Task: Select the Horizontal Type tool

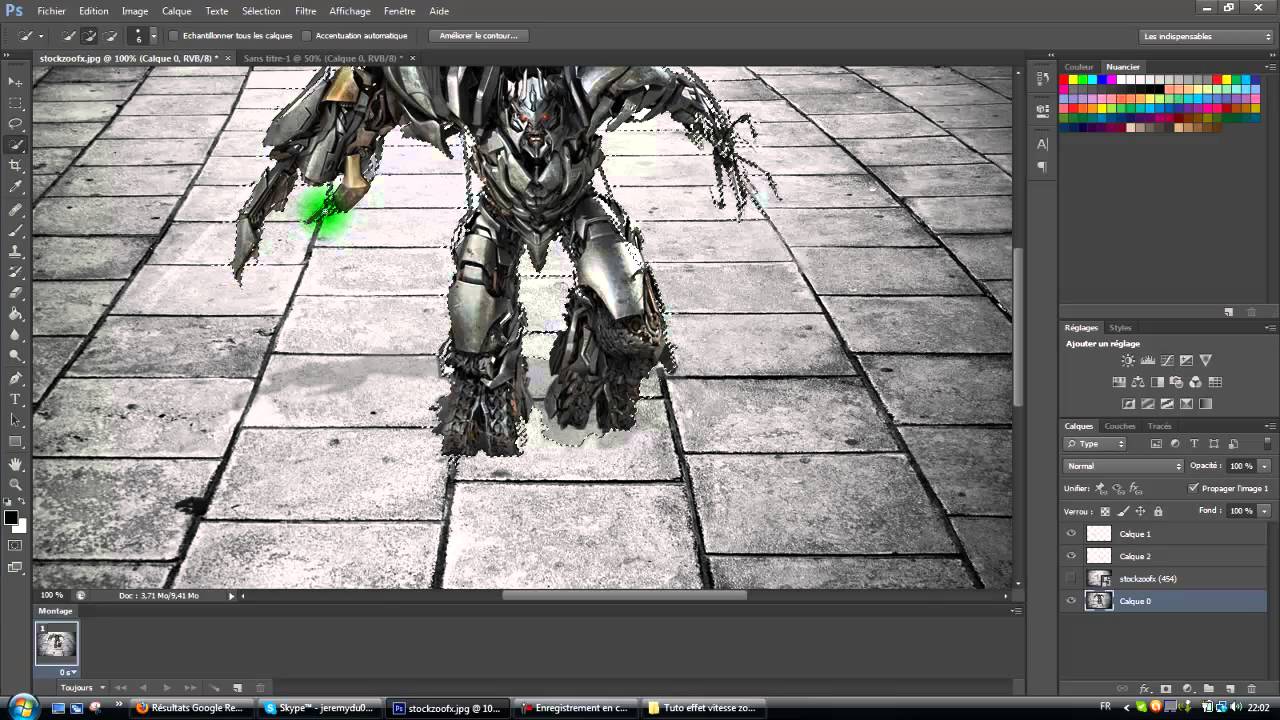Action: click(16, 400)
